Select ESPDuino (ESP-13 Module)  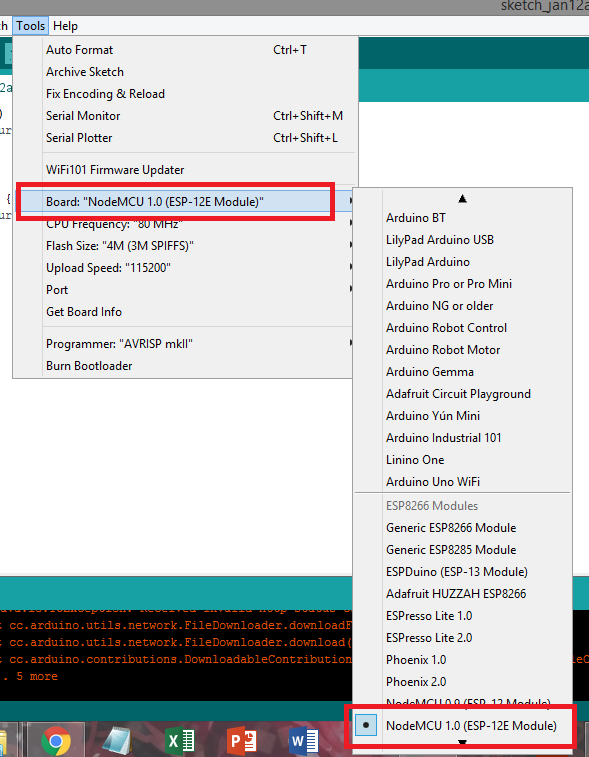[463, 572]
